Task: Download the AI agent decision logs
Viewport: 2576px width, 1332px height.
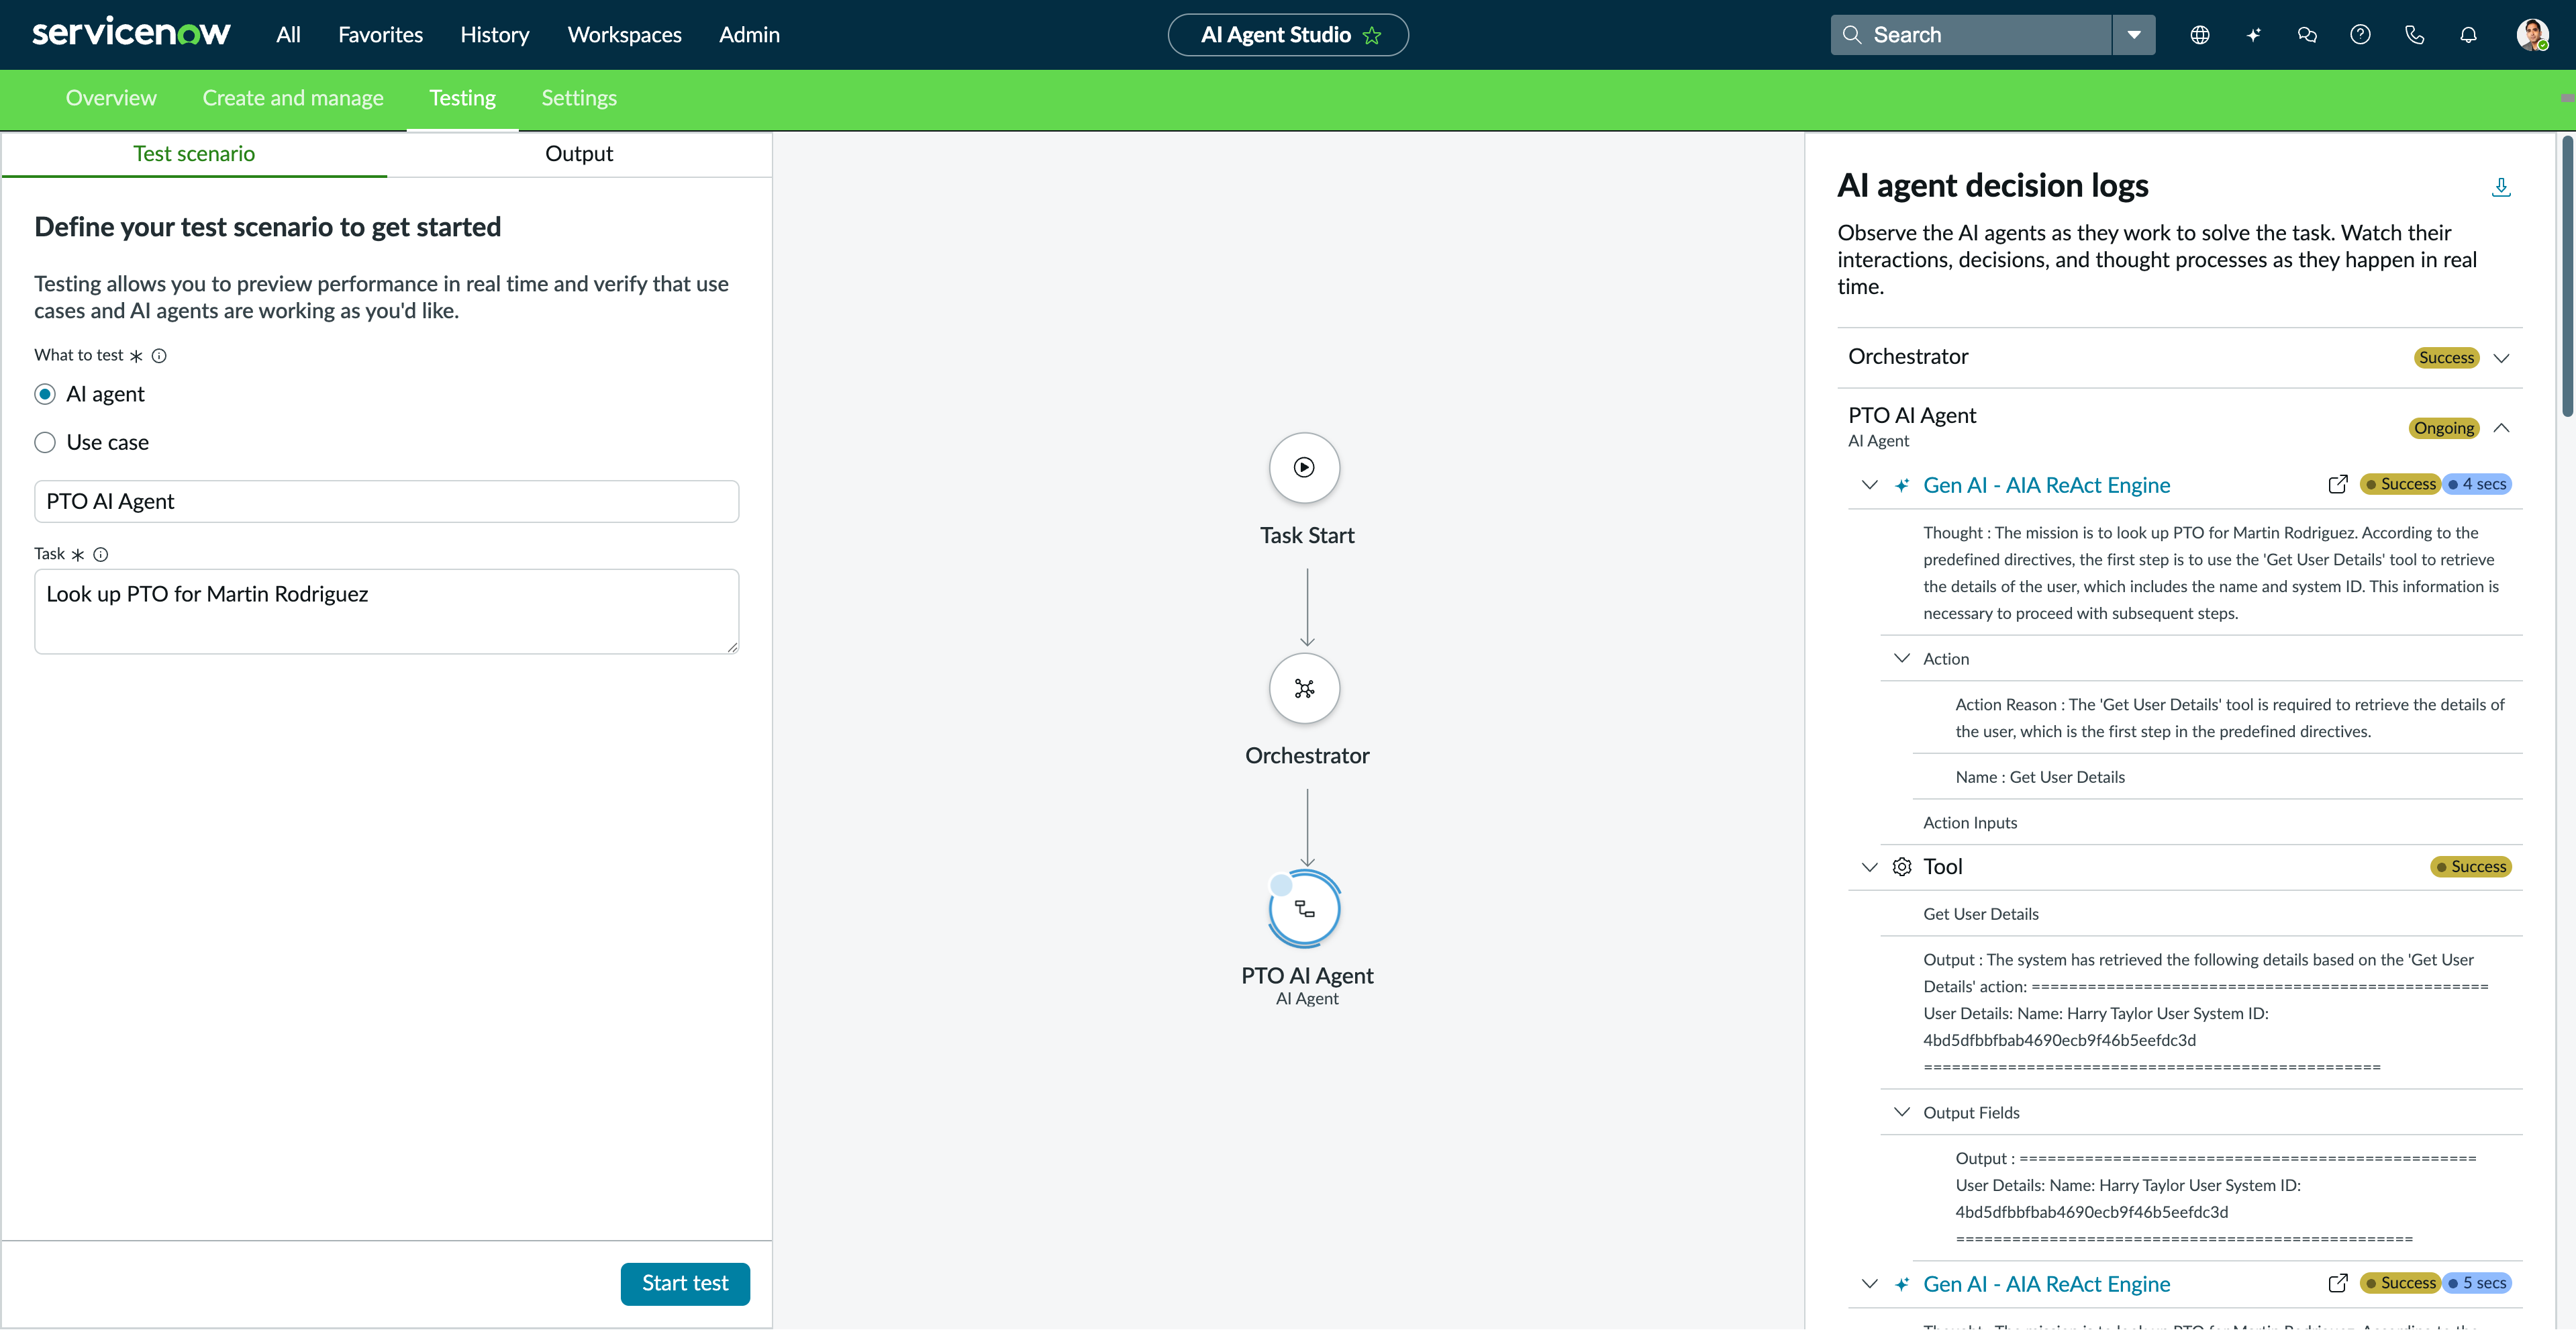Action: point(2502,187)
